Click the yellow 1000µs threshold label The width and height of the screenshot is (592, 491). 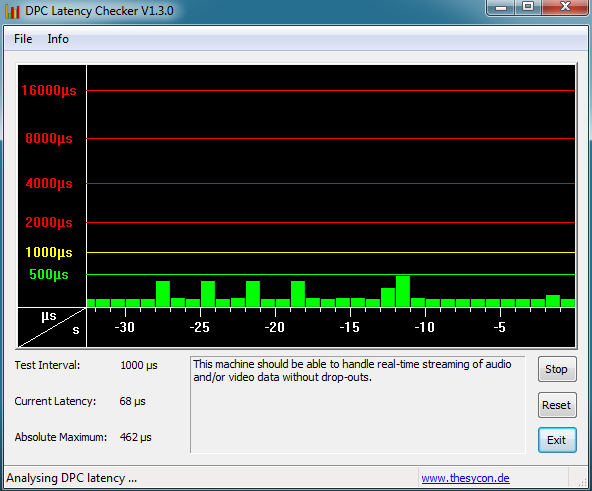(x=49, y=252)
